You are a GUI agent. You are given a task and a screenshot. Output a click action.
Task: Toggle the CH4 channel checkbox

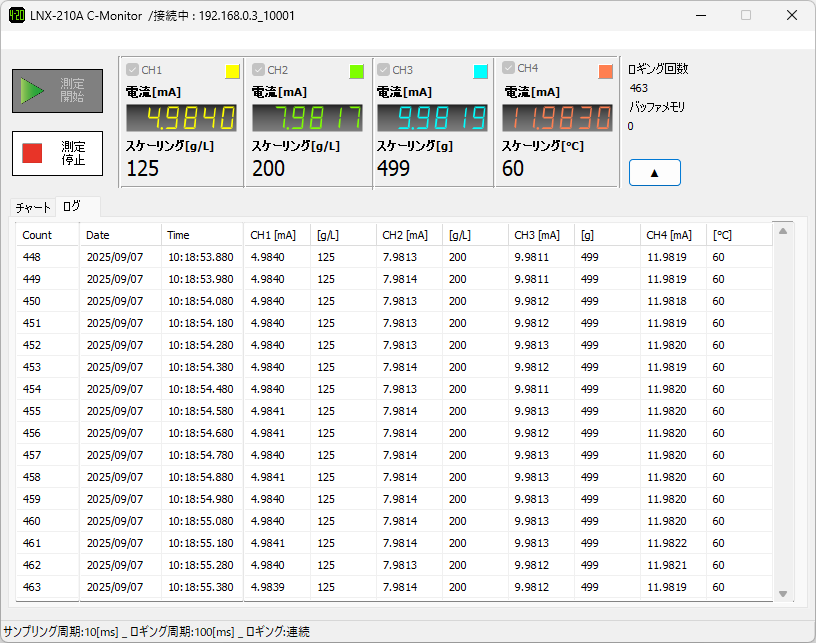coord(509,68)
